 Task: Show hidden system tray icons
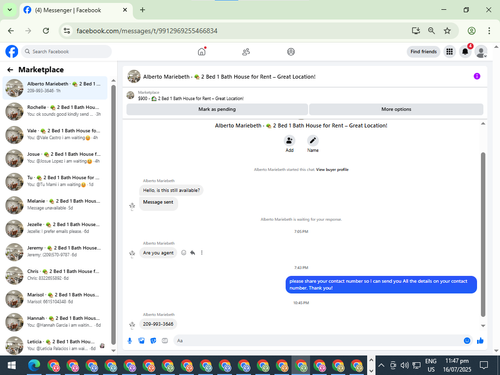point(381,365)
